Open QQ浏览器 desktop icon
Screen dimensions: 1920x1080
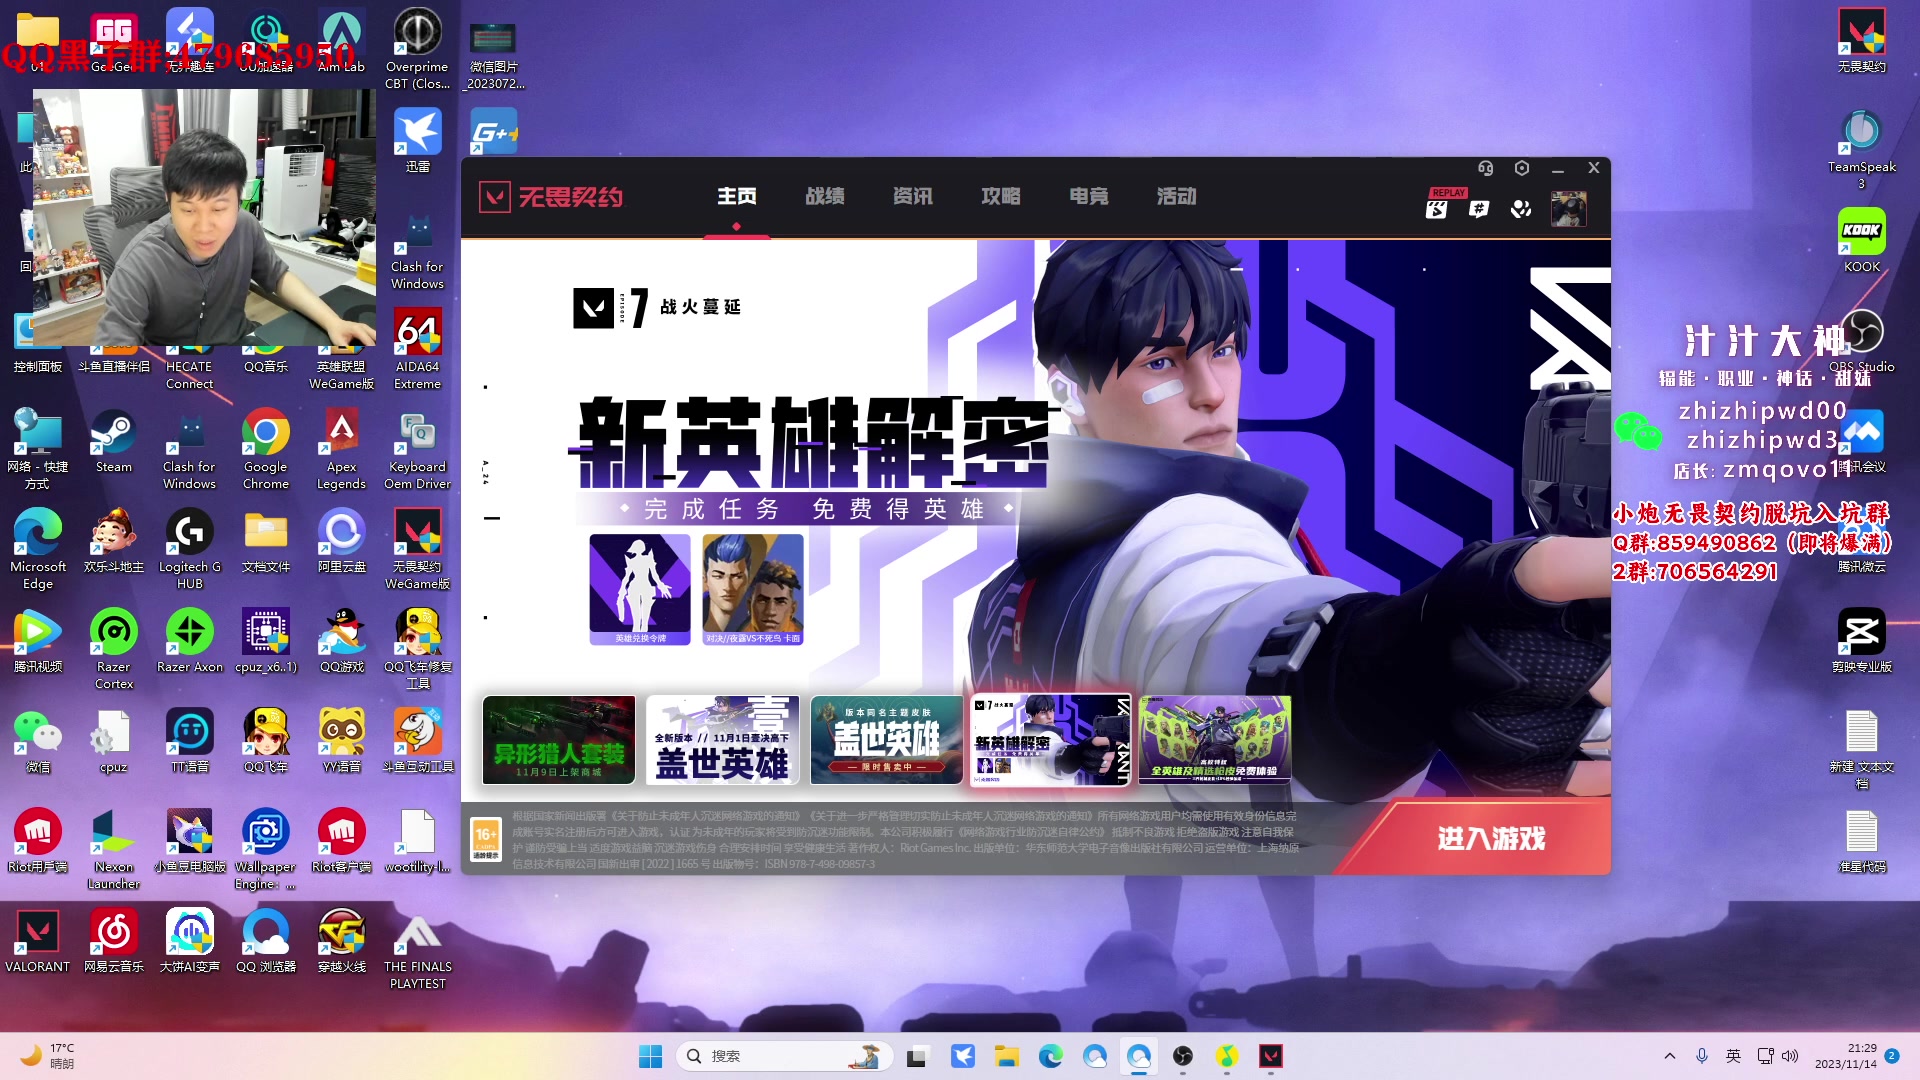(266, 940)
